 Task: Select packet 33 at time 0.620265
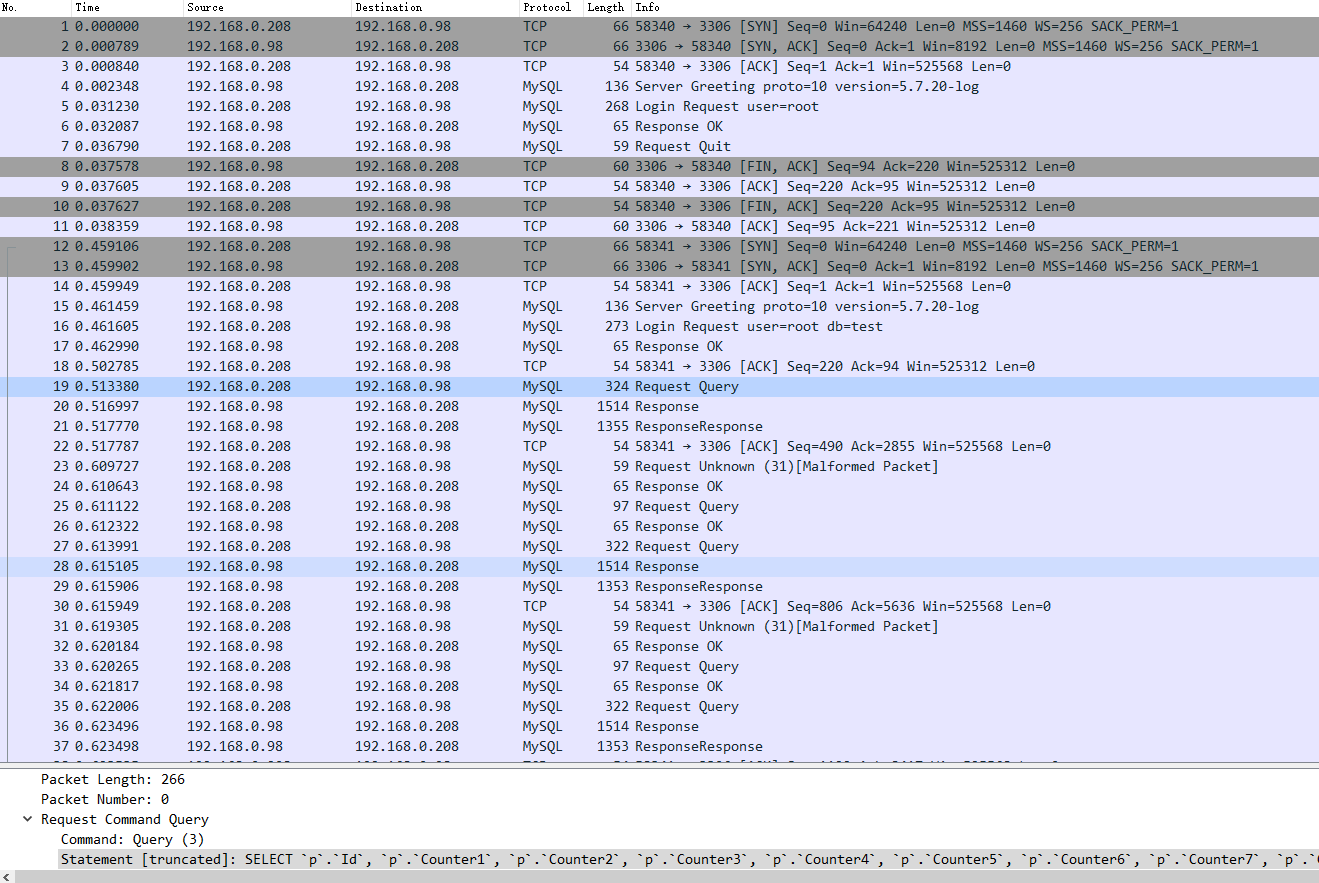coord(659,666)
